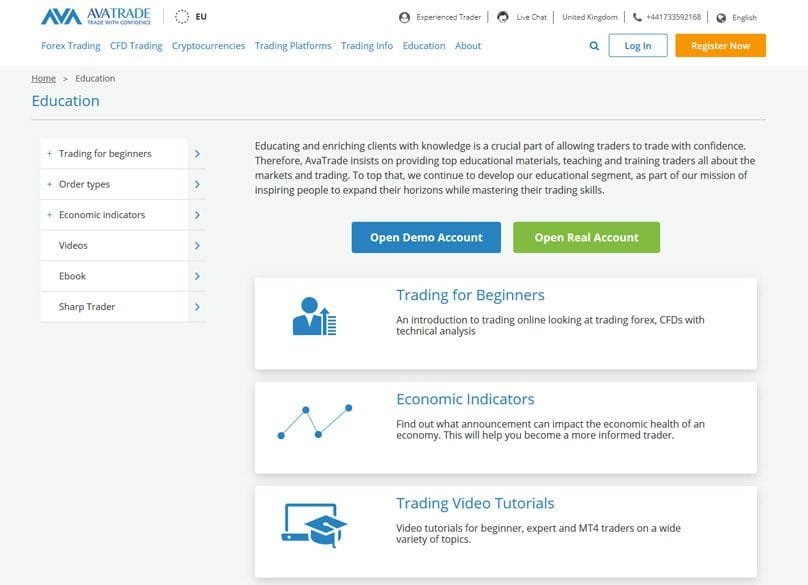Open the Home breadcrumb link
This screenshot has width=808, height=585.
(43, 77)
